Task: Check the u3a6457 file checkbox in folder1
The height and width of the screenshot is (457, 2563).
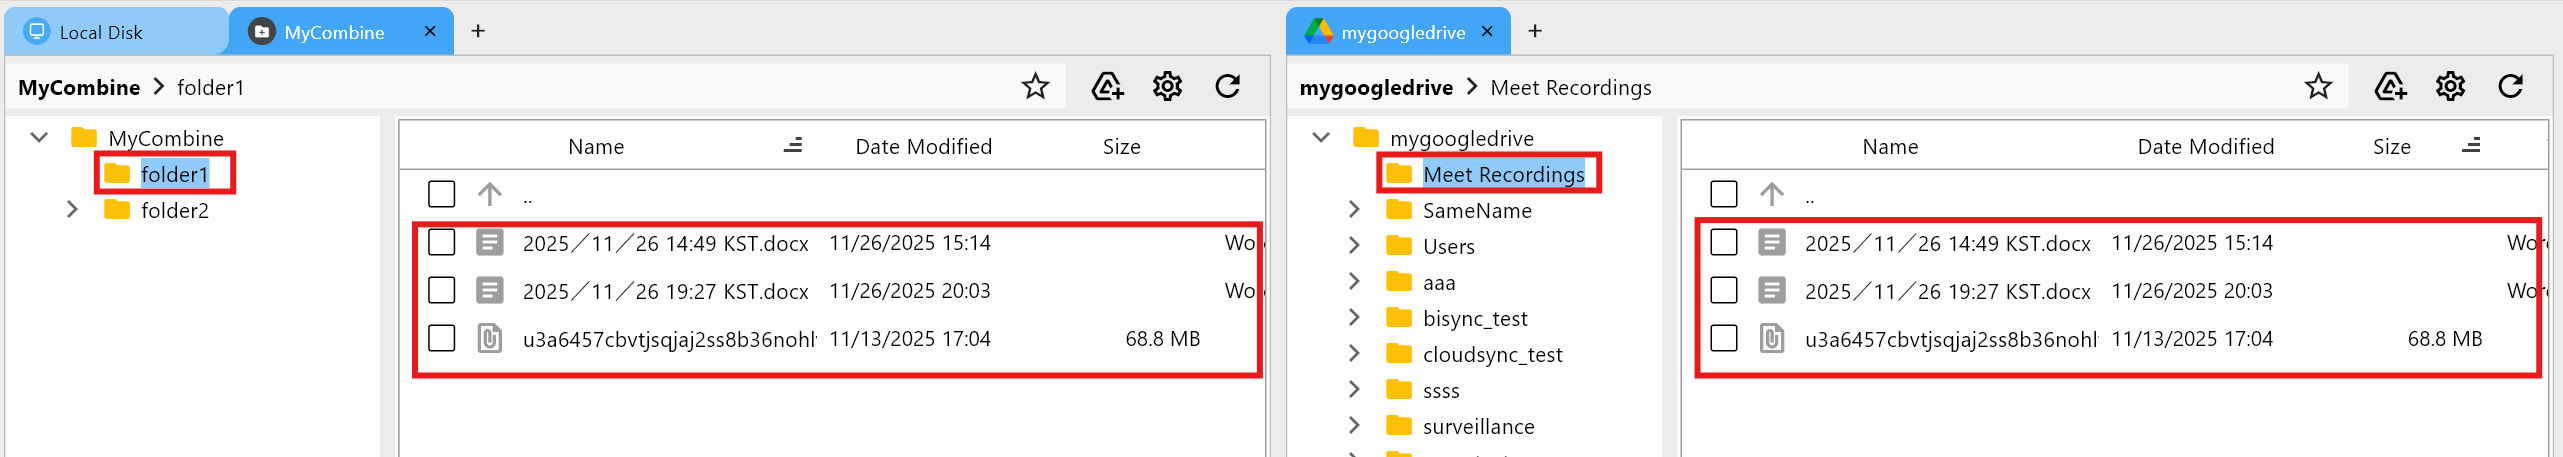Action: pos(441,339)
